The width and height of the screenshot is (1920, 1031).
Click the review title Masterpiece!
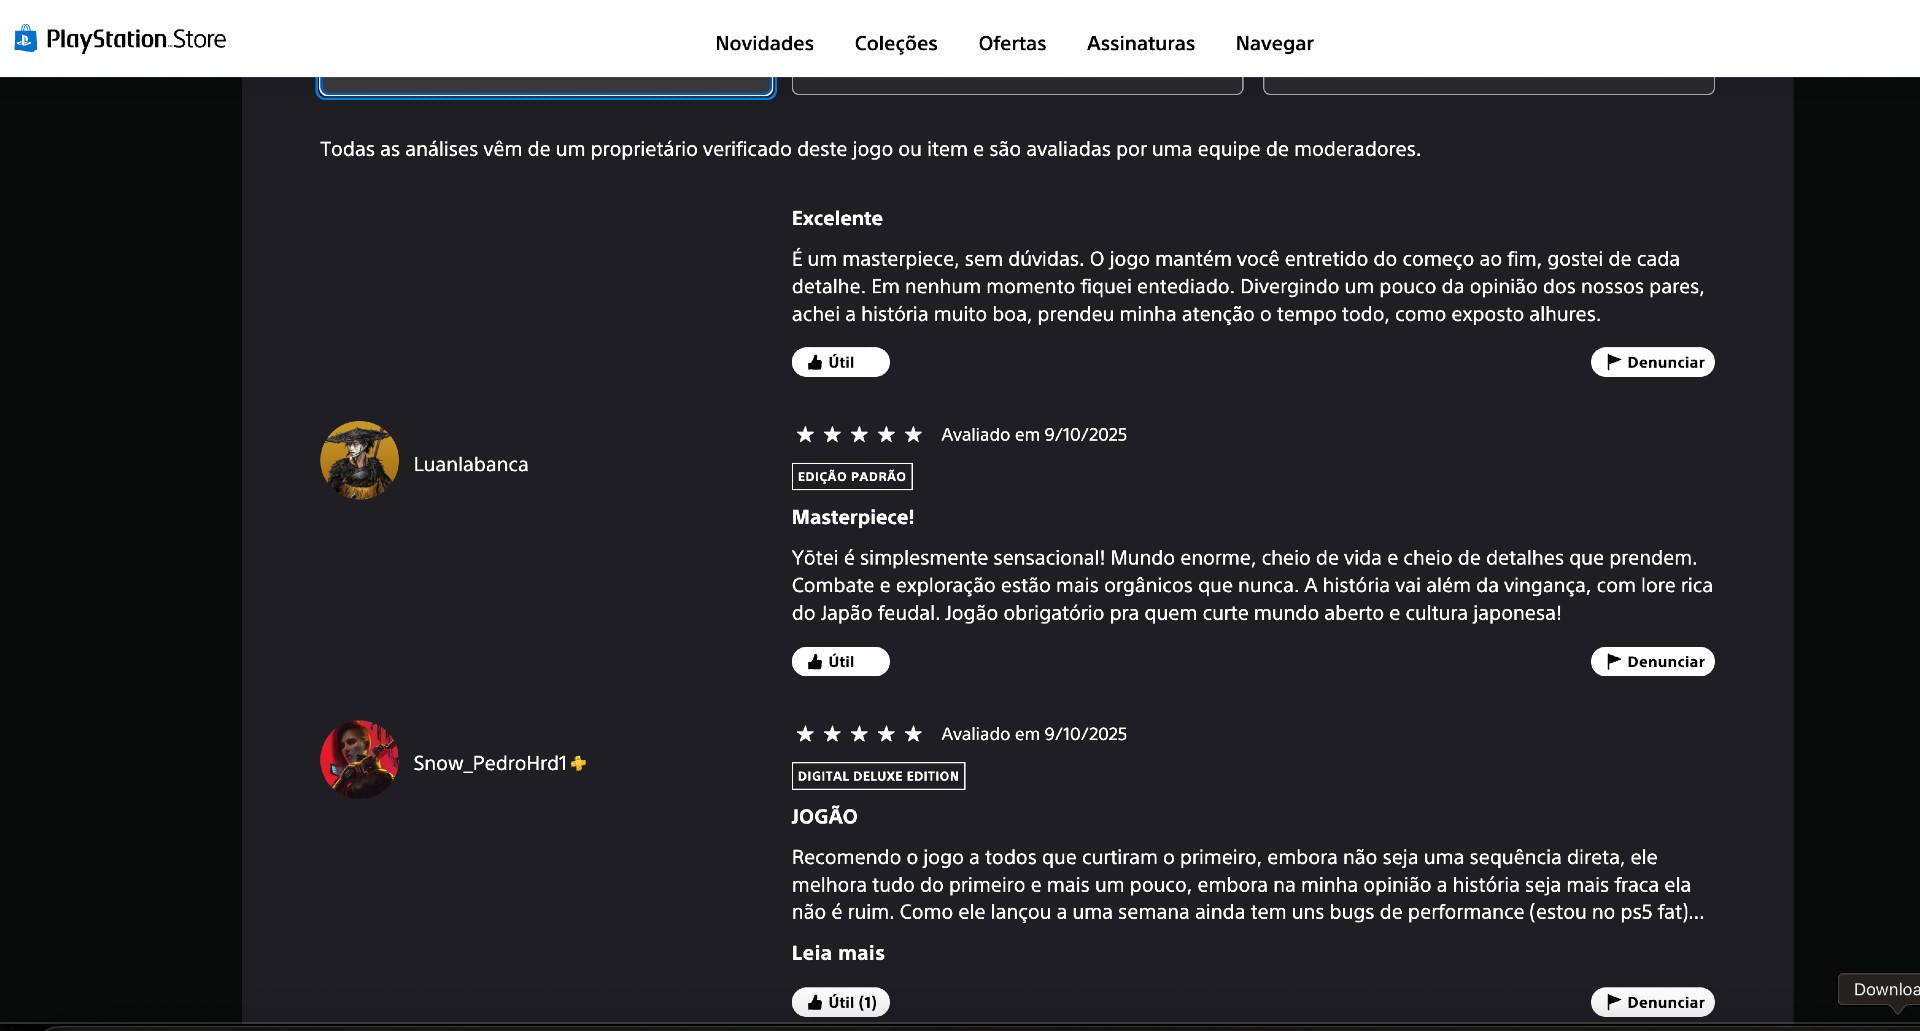(853, 517)
